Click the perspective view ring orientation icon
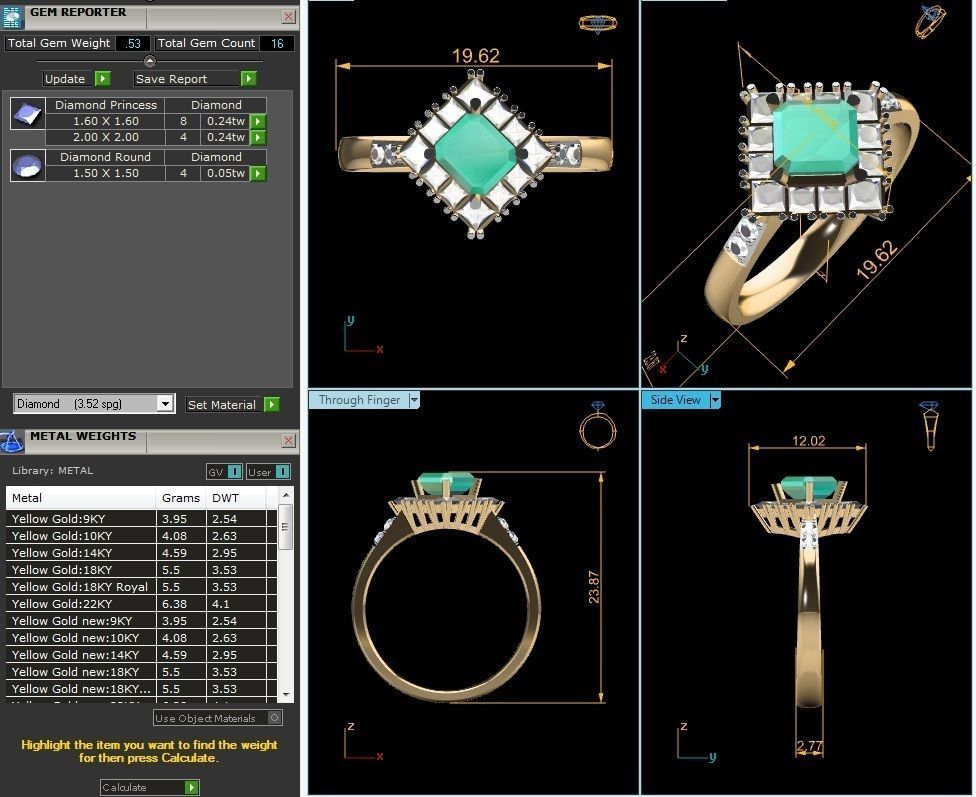976x797 pixels. tap(931, 20)
